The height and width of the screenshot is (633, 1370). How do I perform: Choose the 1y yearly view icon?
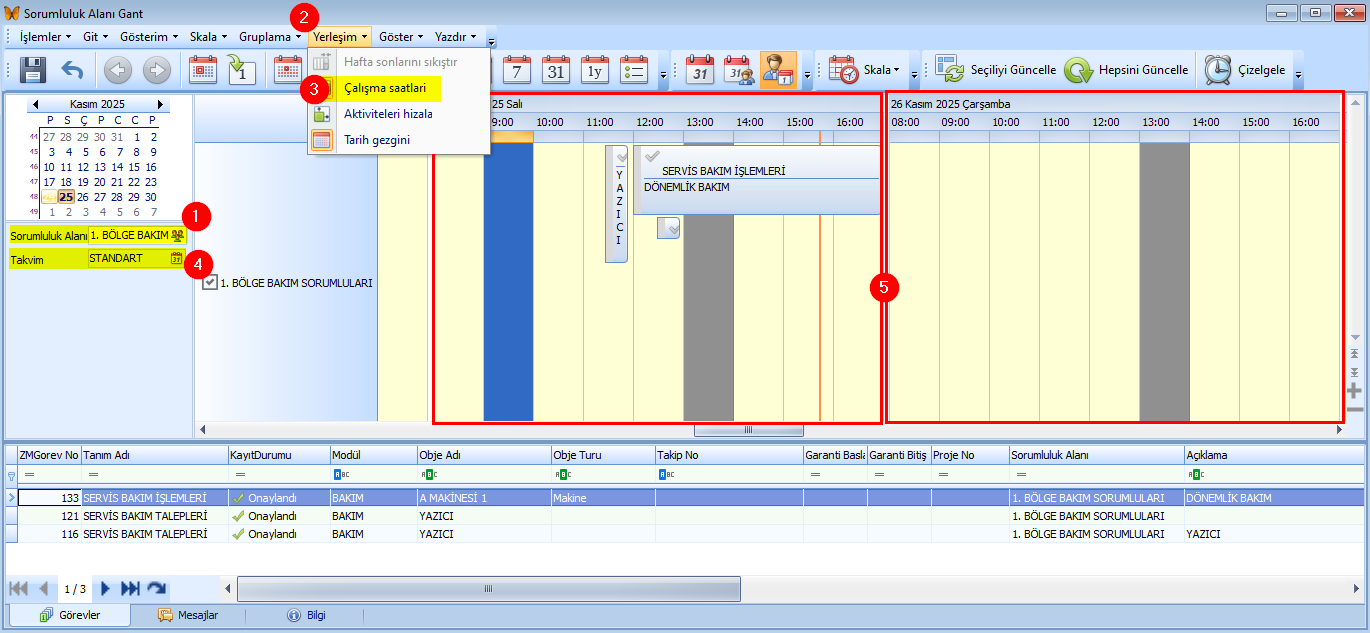595,70
